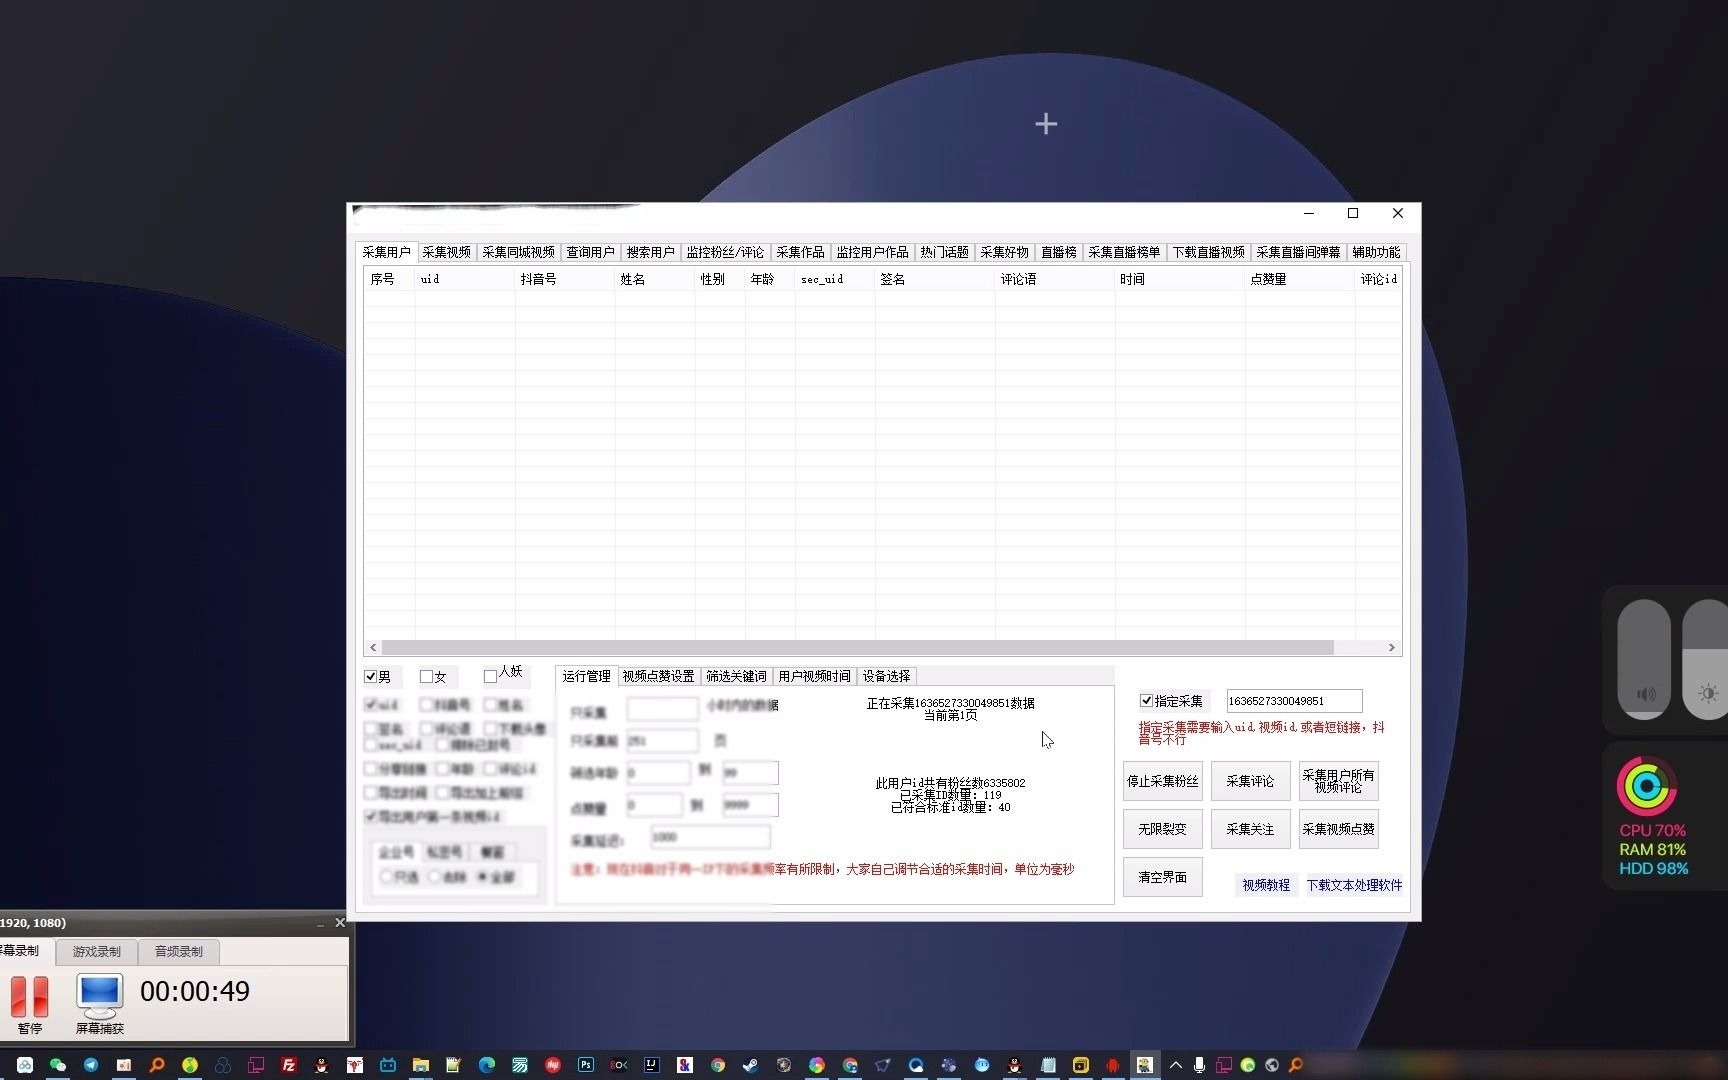
Task: Open the 监控粉丝/评论 tab
Action: [x=725, y=252]
